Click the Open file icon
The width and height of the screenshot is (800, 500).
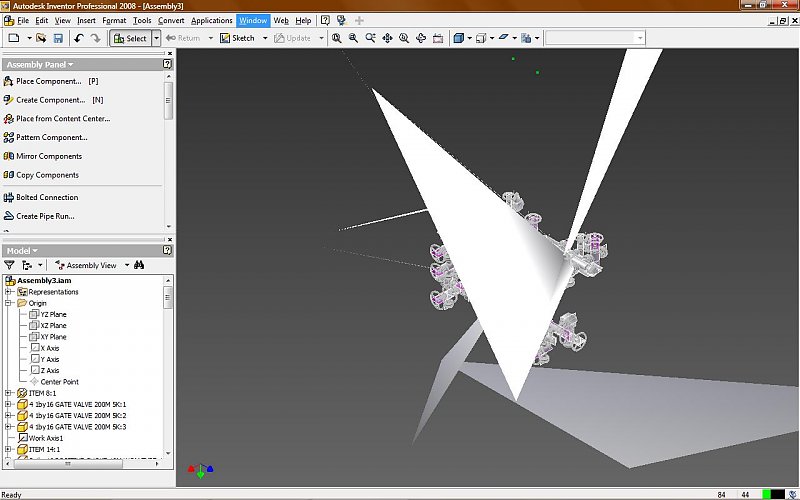tap(41, 38)
